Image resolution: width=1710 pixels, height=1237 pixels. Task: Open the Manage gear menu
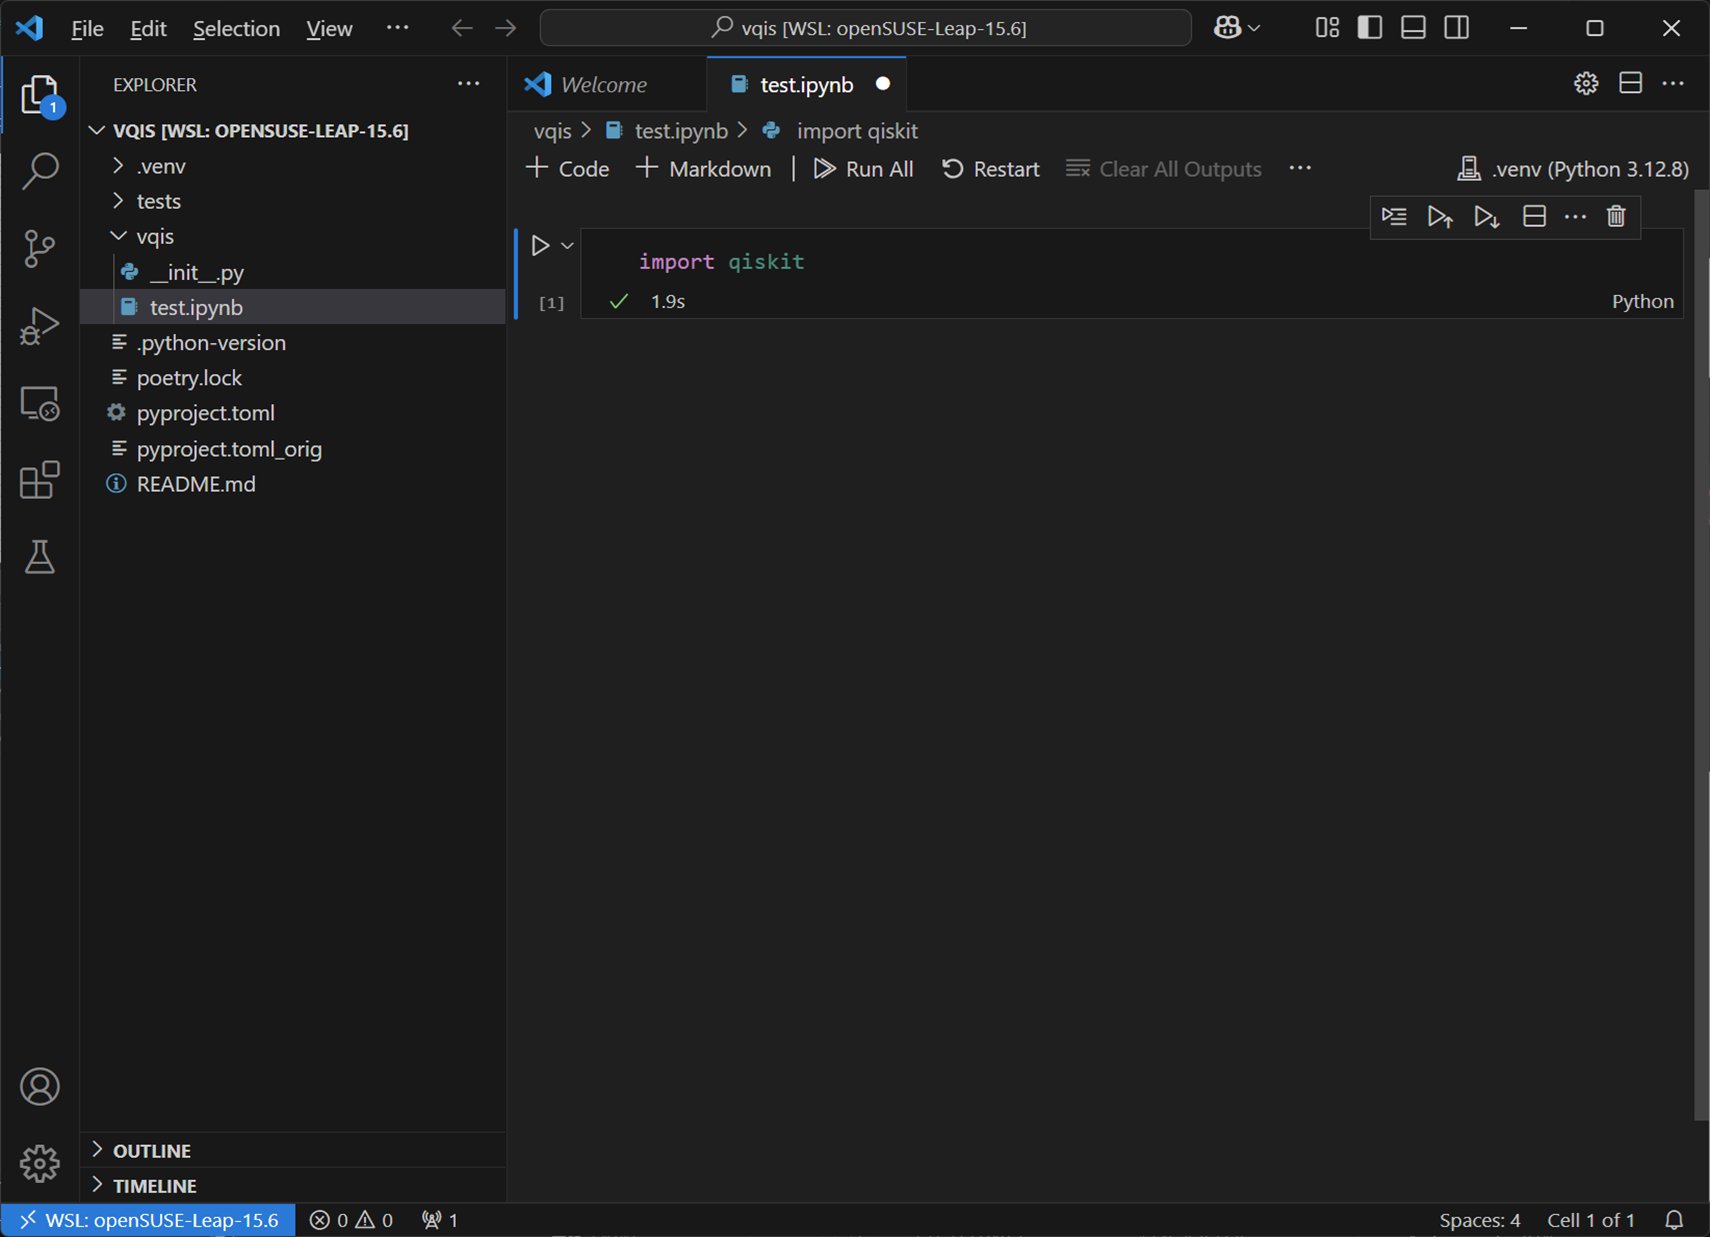coord(40,1163)
